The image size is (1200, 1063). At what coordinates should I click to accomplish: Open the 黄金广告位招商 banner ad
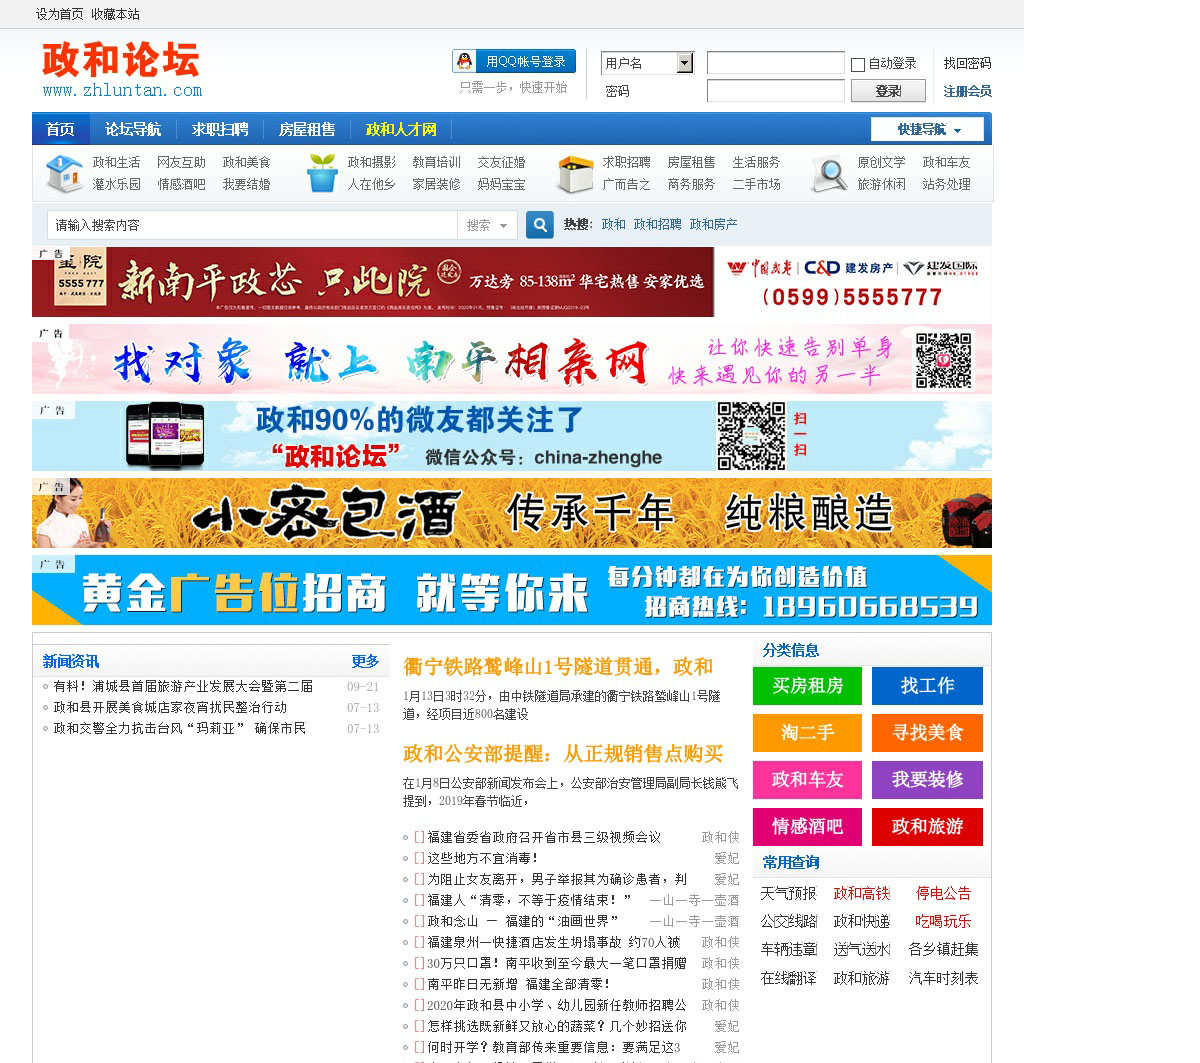tap(512, 590)
